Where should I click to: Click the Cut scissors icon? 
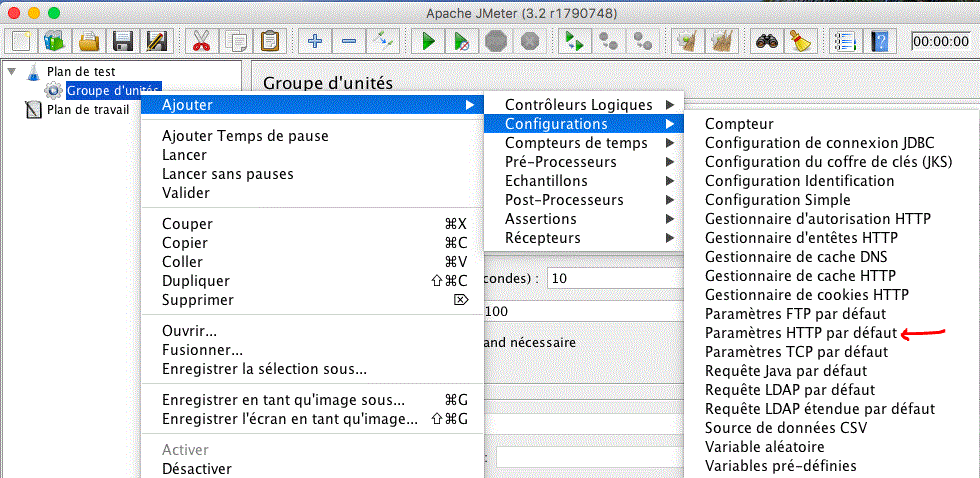(200, 42)
